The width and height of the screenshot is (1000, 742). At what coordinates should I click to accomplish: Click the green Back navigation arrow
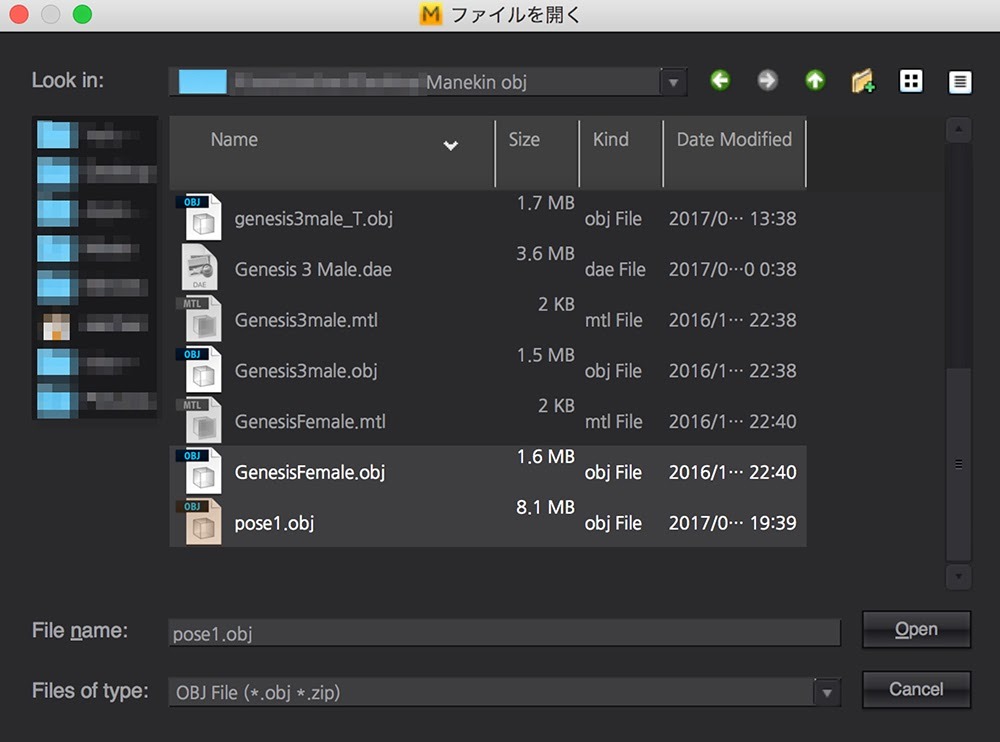(720, 81)
